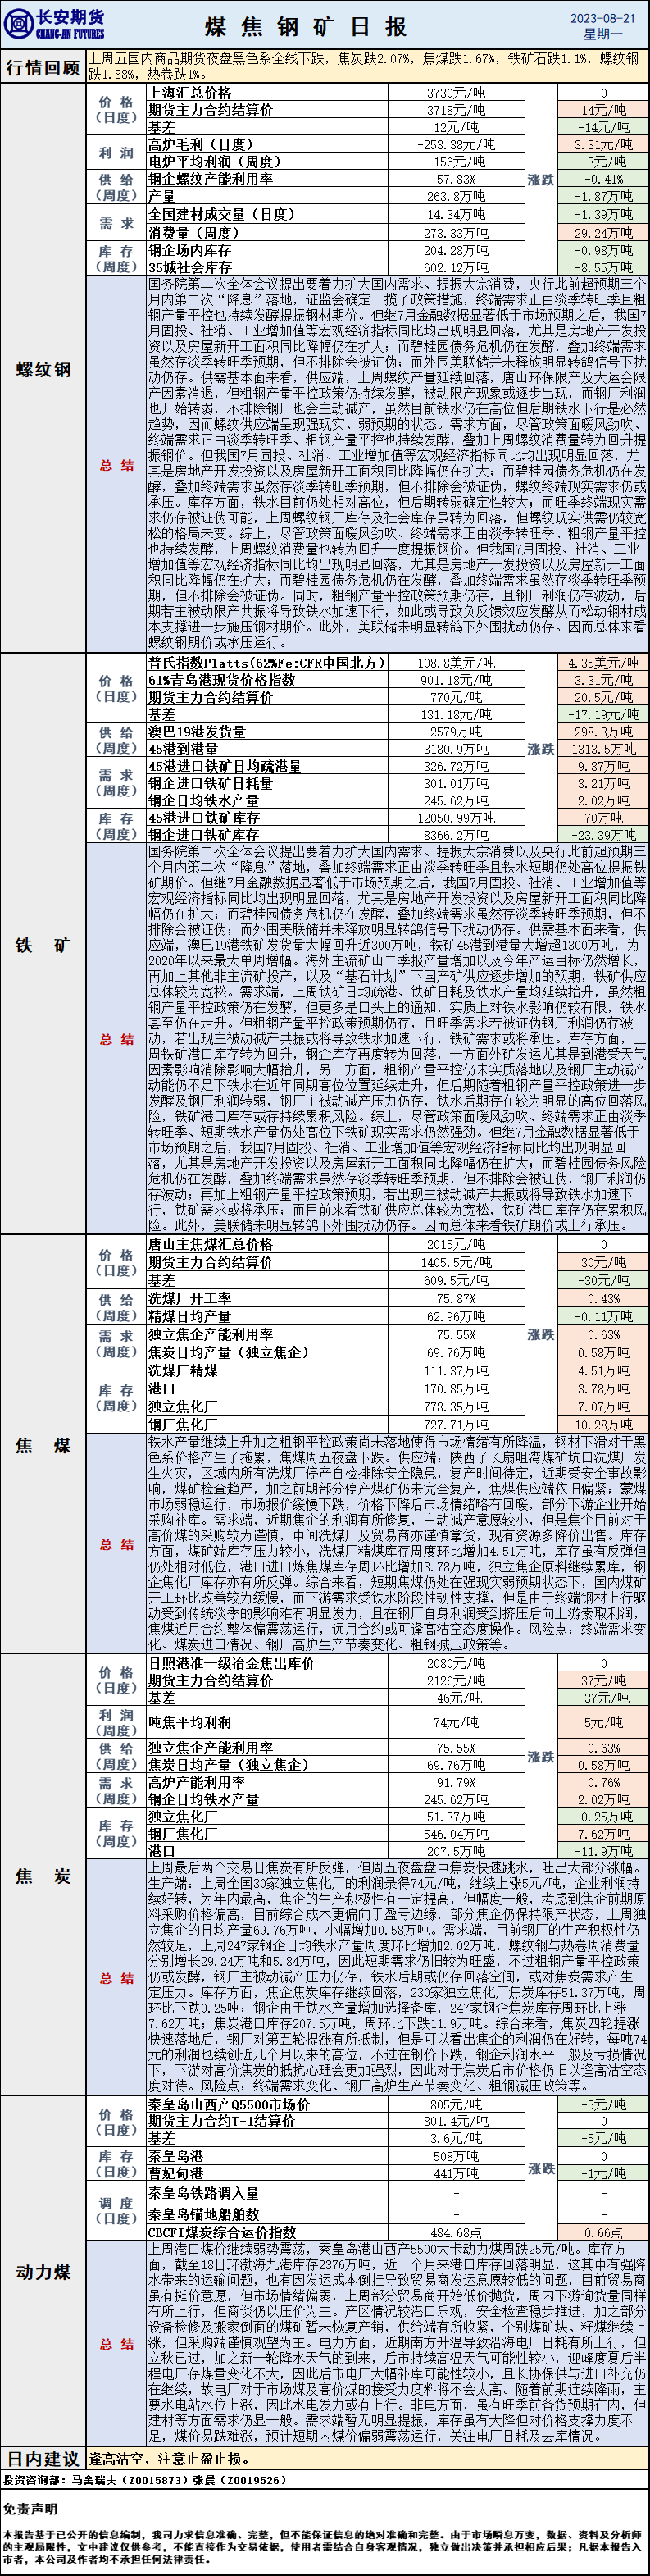Viewport: 650px width, 2576px height.
Task: Select the 钢企场内库存 row label
Action: [x=189, y=250]
